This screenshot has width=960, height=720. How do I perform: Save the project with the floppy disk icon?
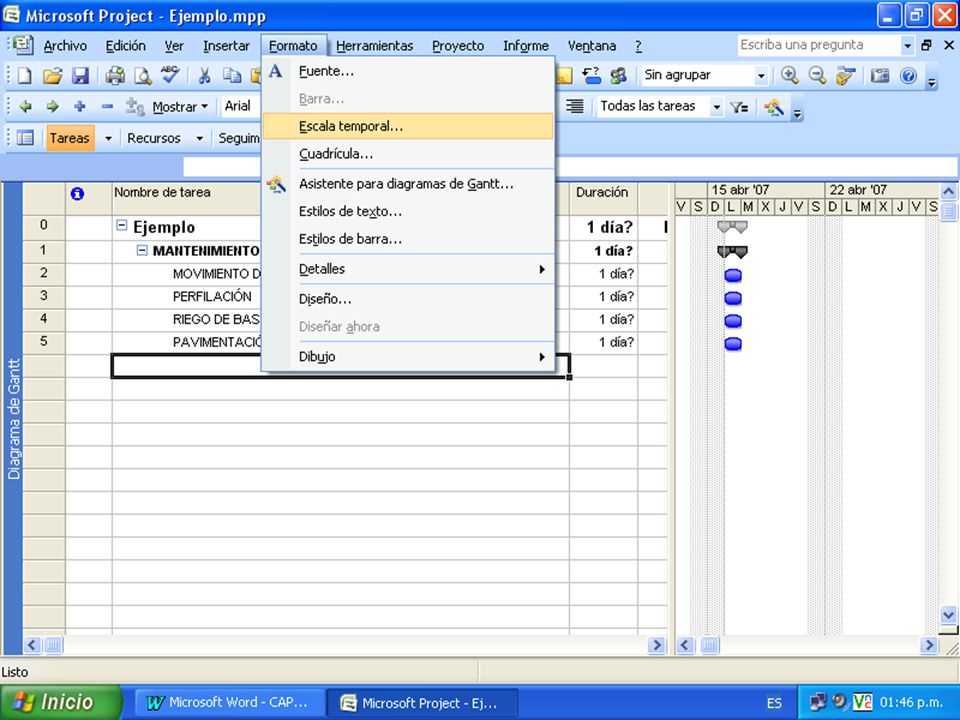click(x=80, y=75)
